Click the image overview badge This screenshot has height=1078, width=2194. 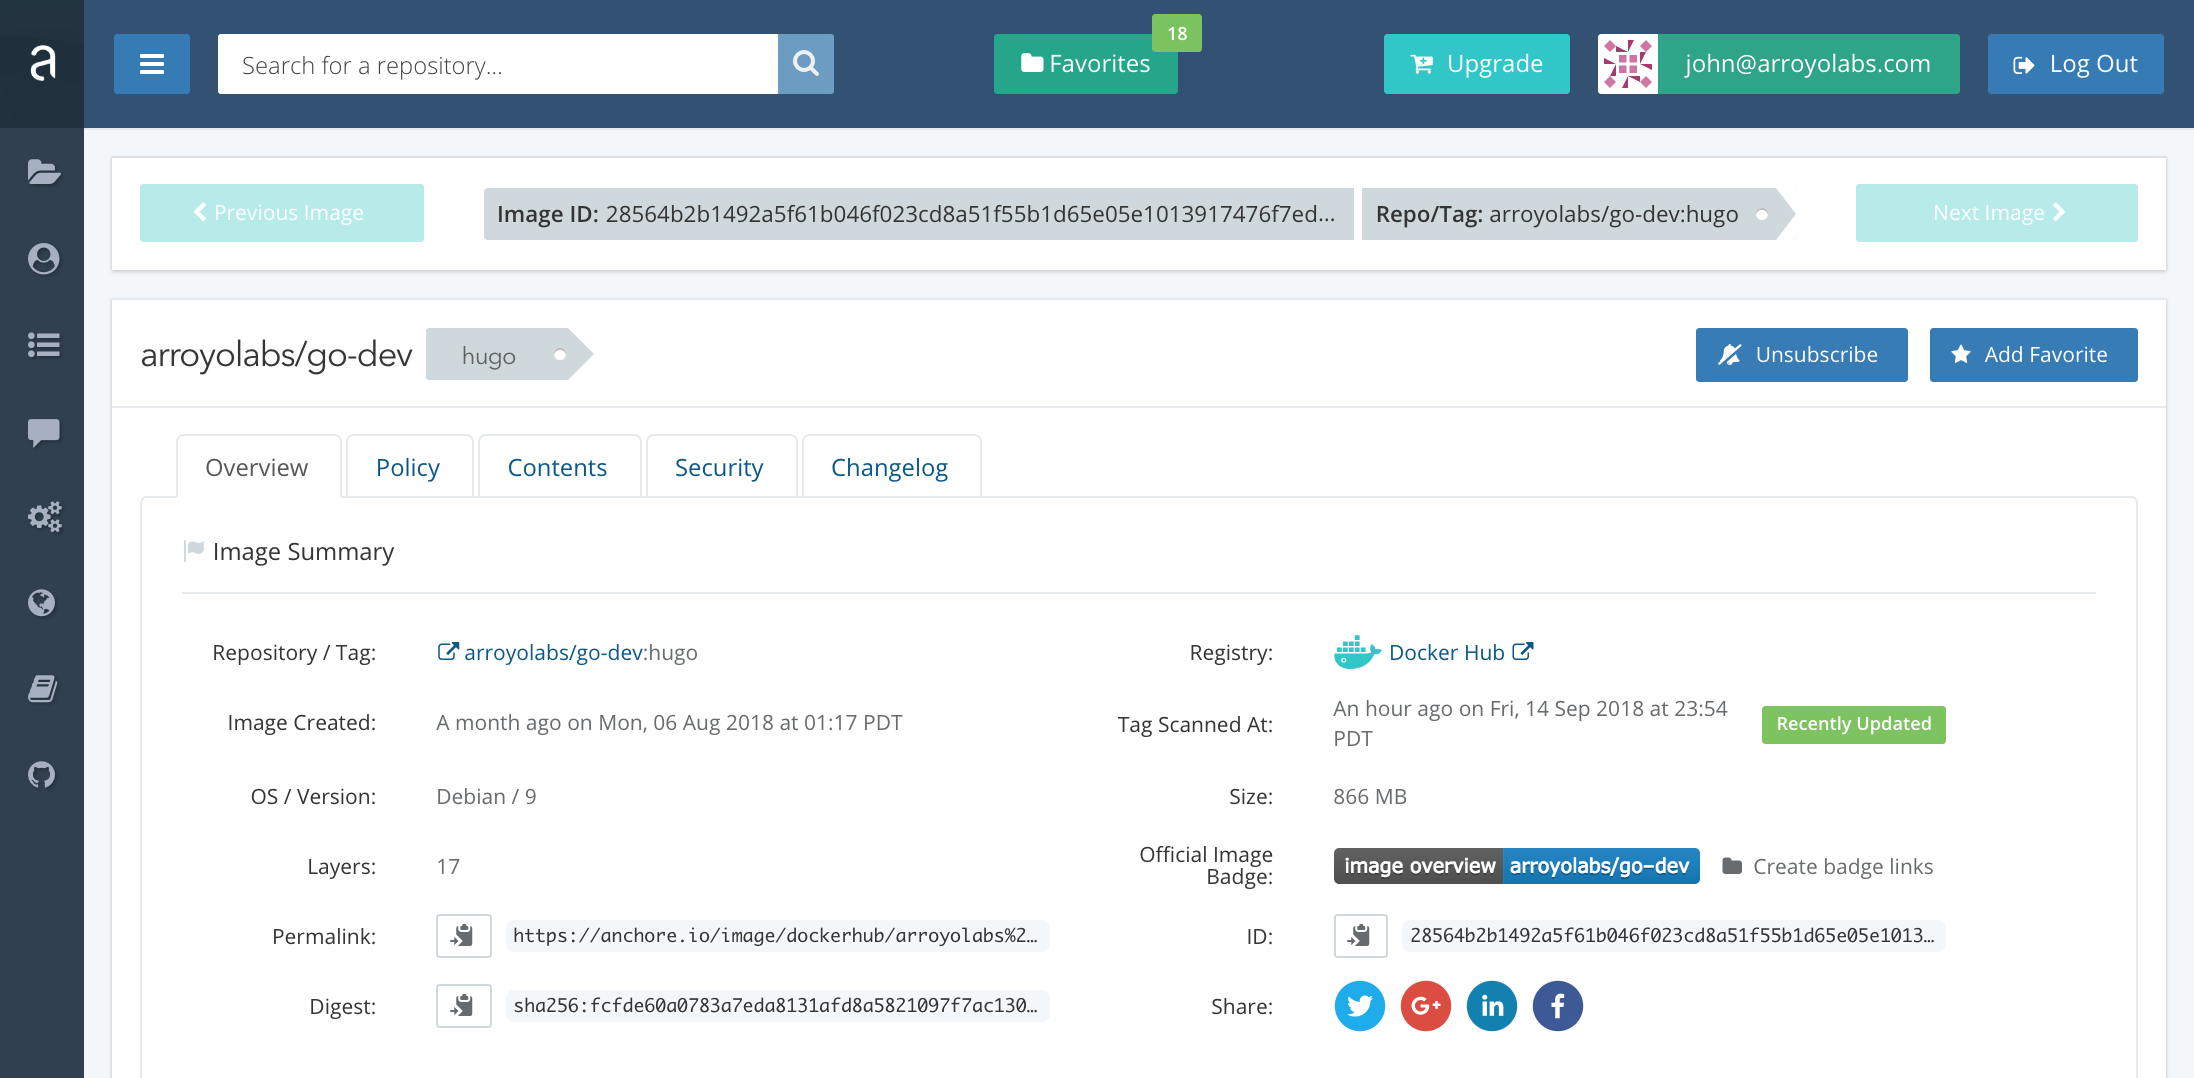point(1517,866)
